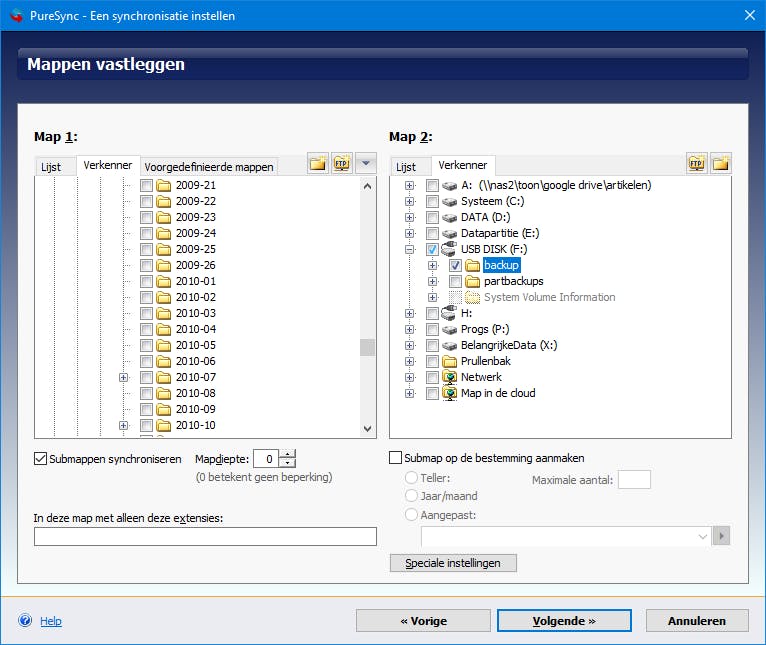Select the Jaar/maand radio button
The image size is (766, 645).
(x=411, y=495)
